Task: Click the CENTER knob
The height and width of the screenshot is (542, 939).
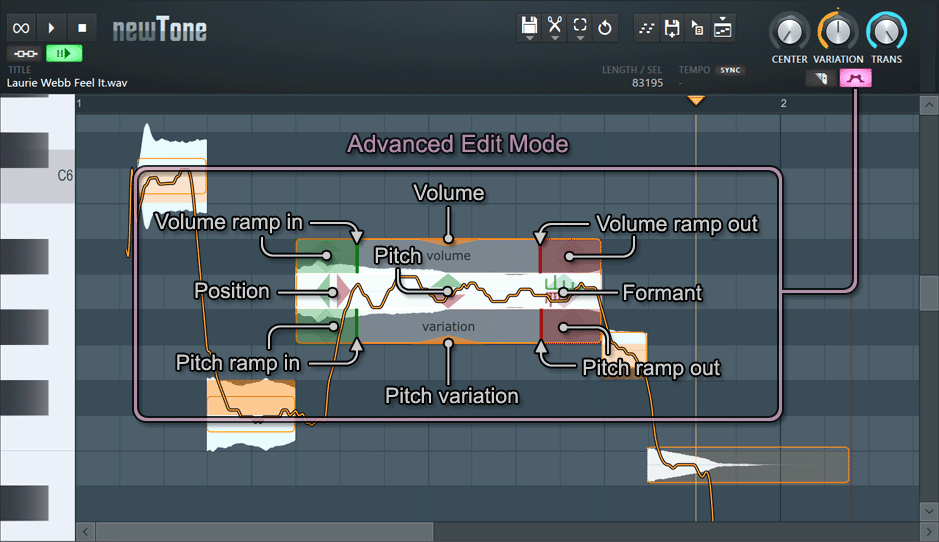Action: click(x=789, y=32)
